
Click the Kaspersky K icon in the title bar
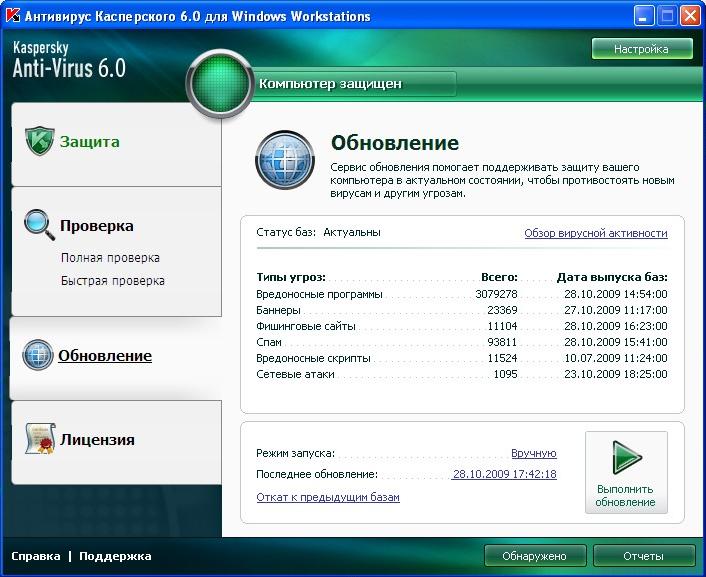[12, 16]
